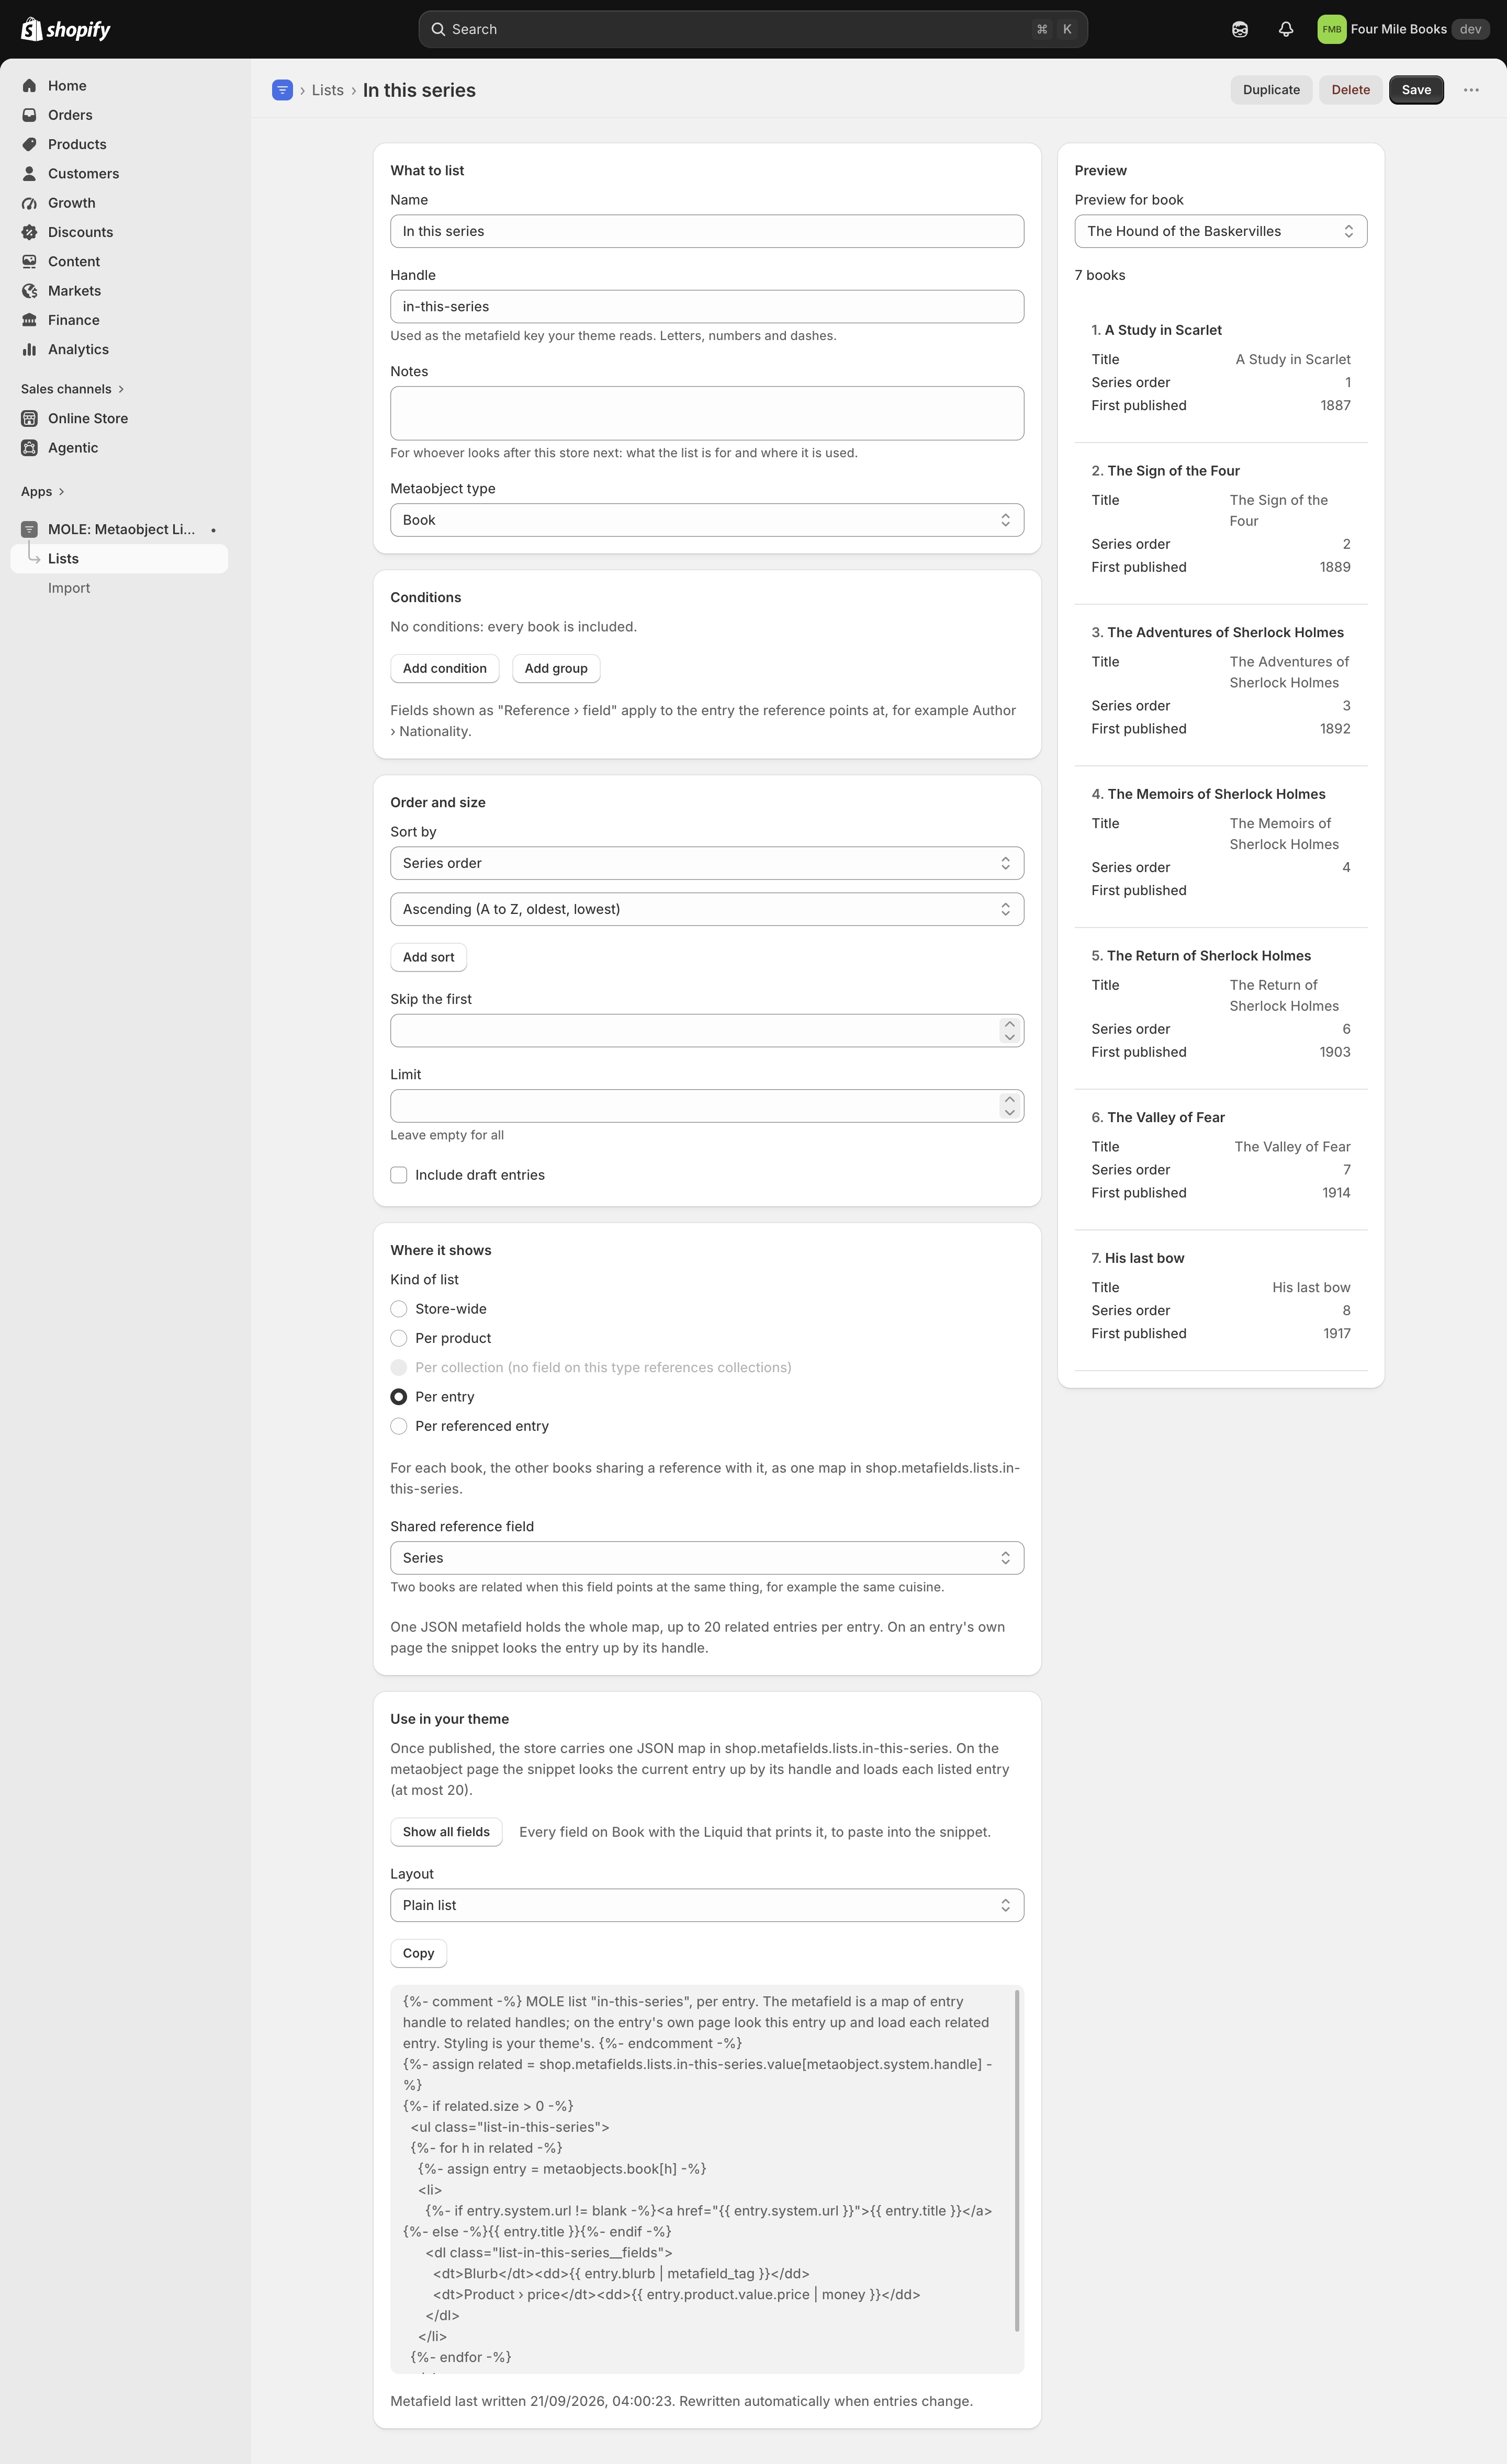This screenshot has height=2464, width=1507.
Task: Click into the Name field
Action: (x=707, y=231)
